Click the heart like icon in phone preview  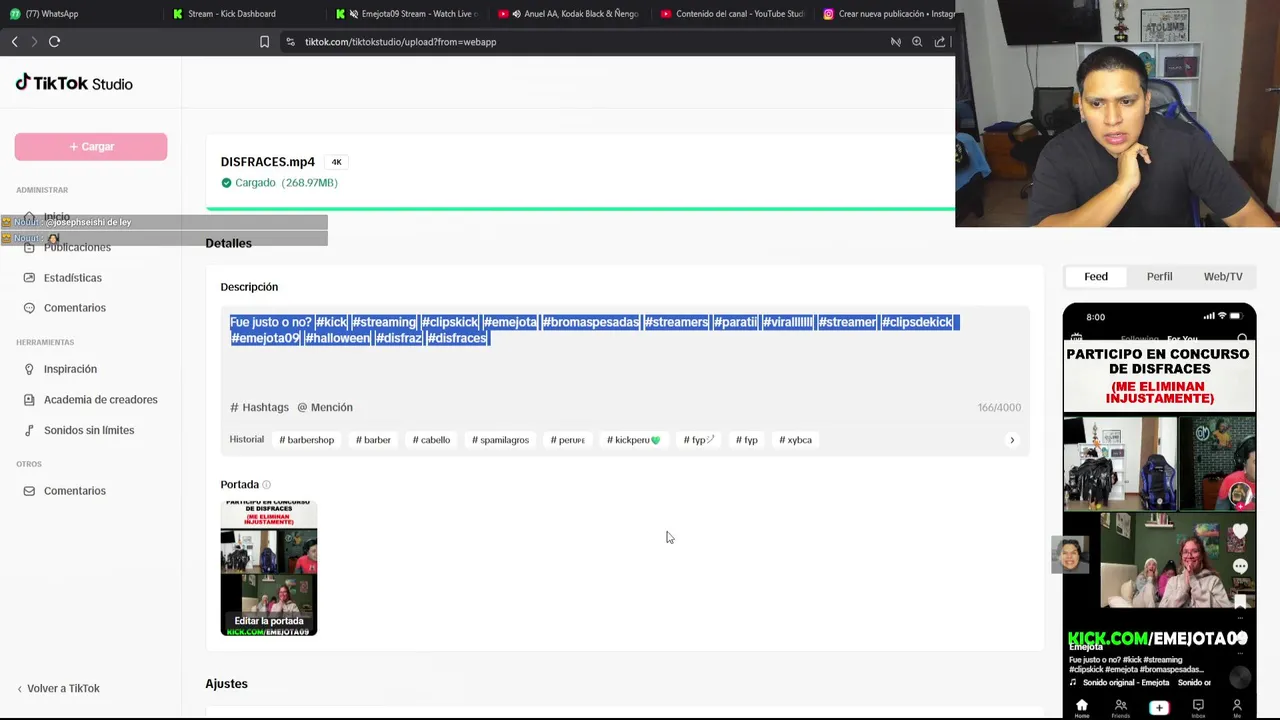tap(1240, 531)
